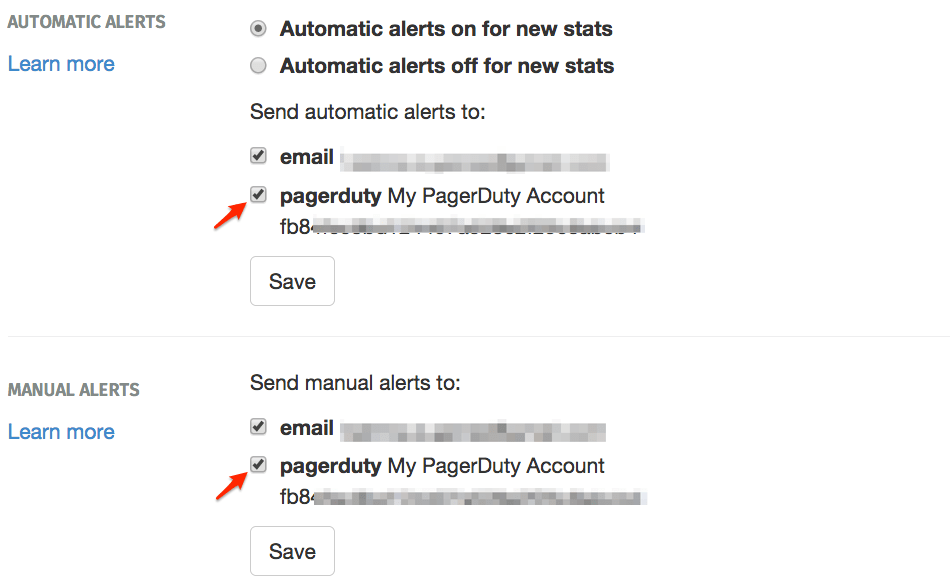Click the PagerDuty key under automatic alerts
This screenshot has width=950, height=577.
coord(460,226)
